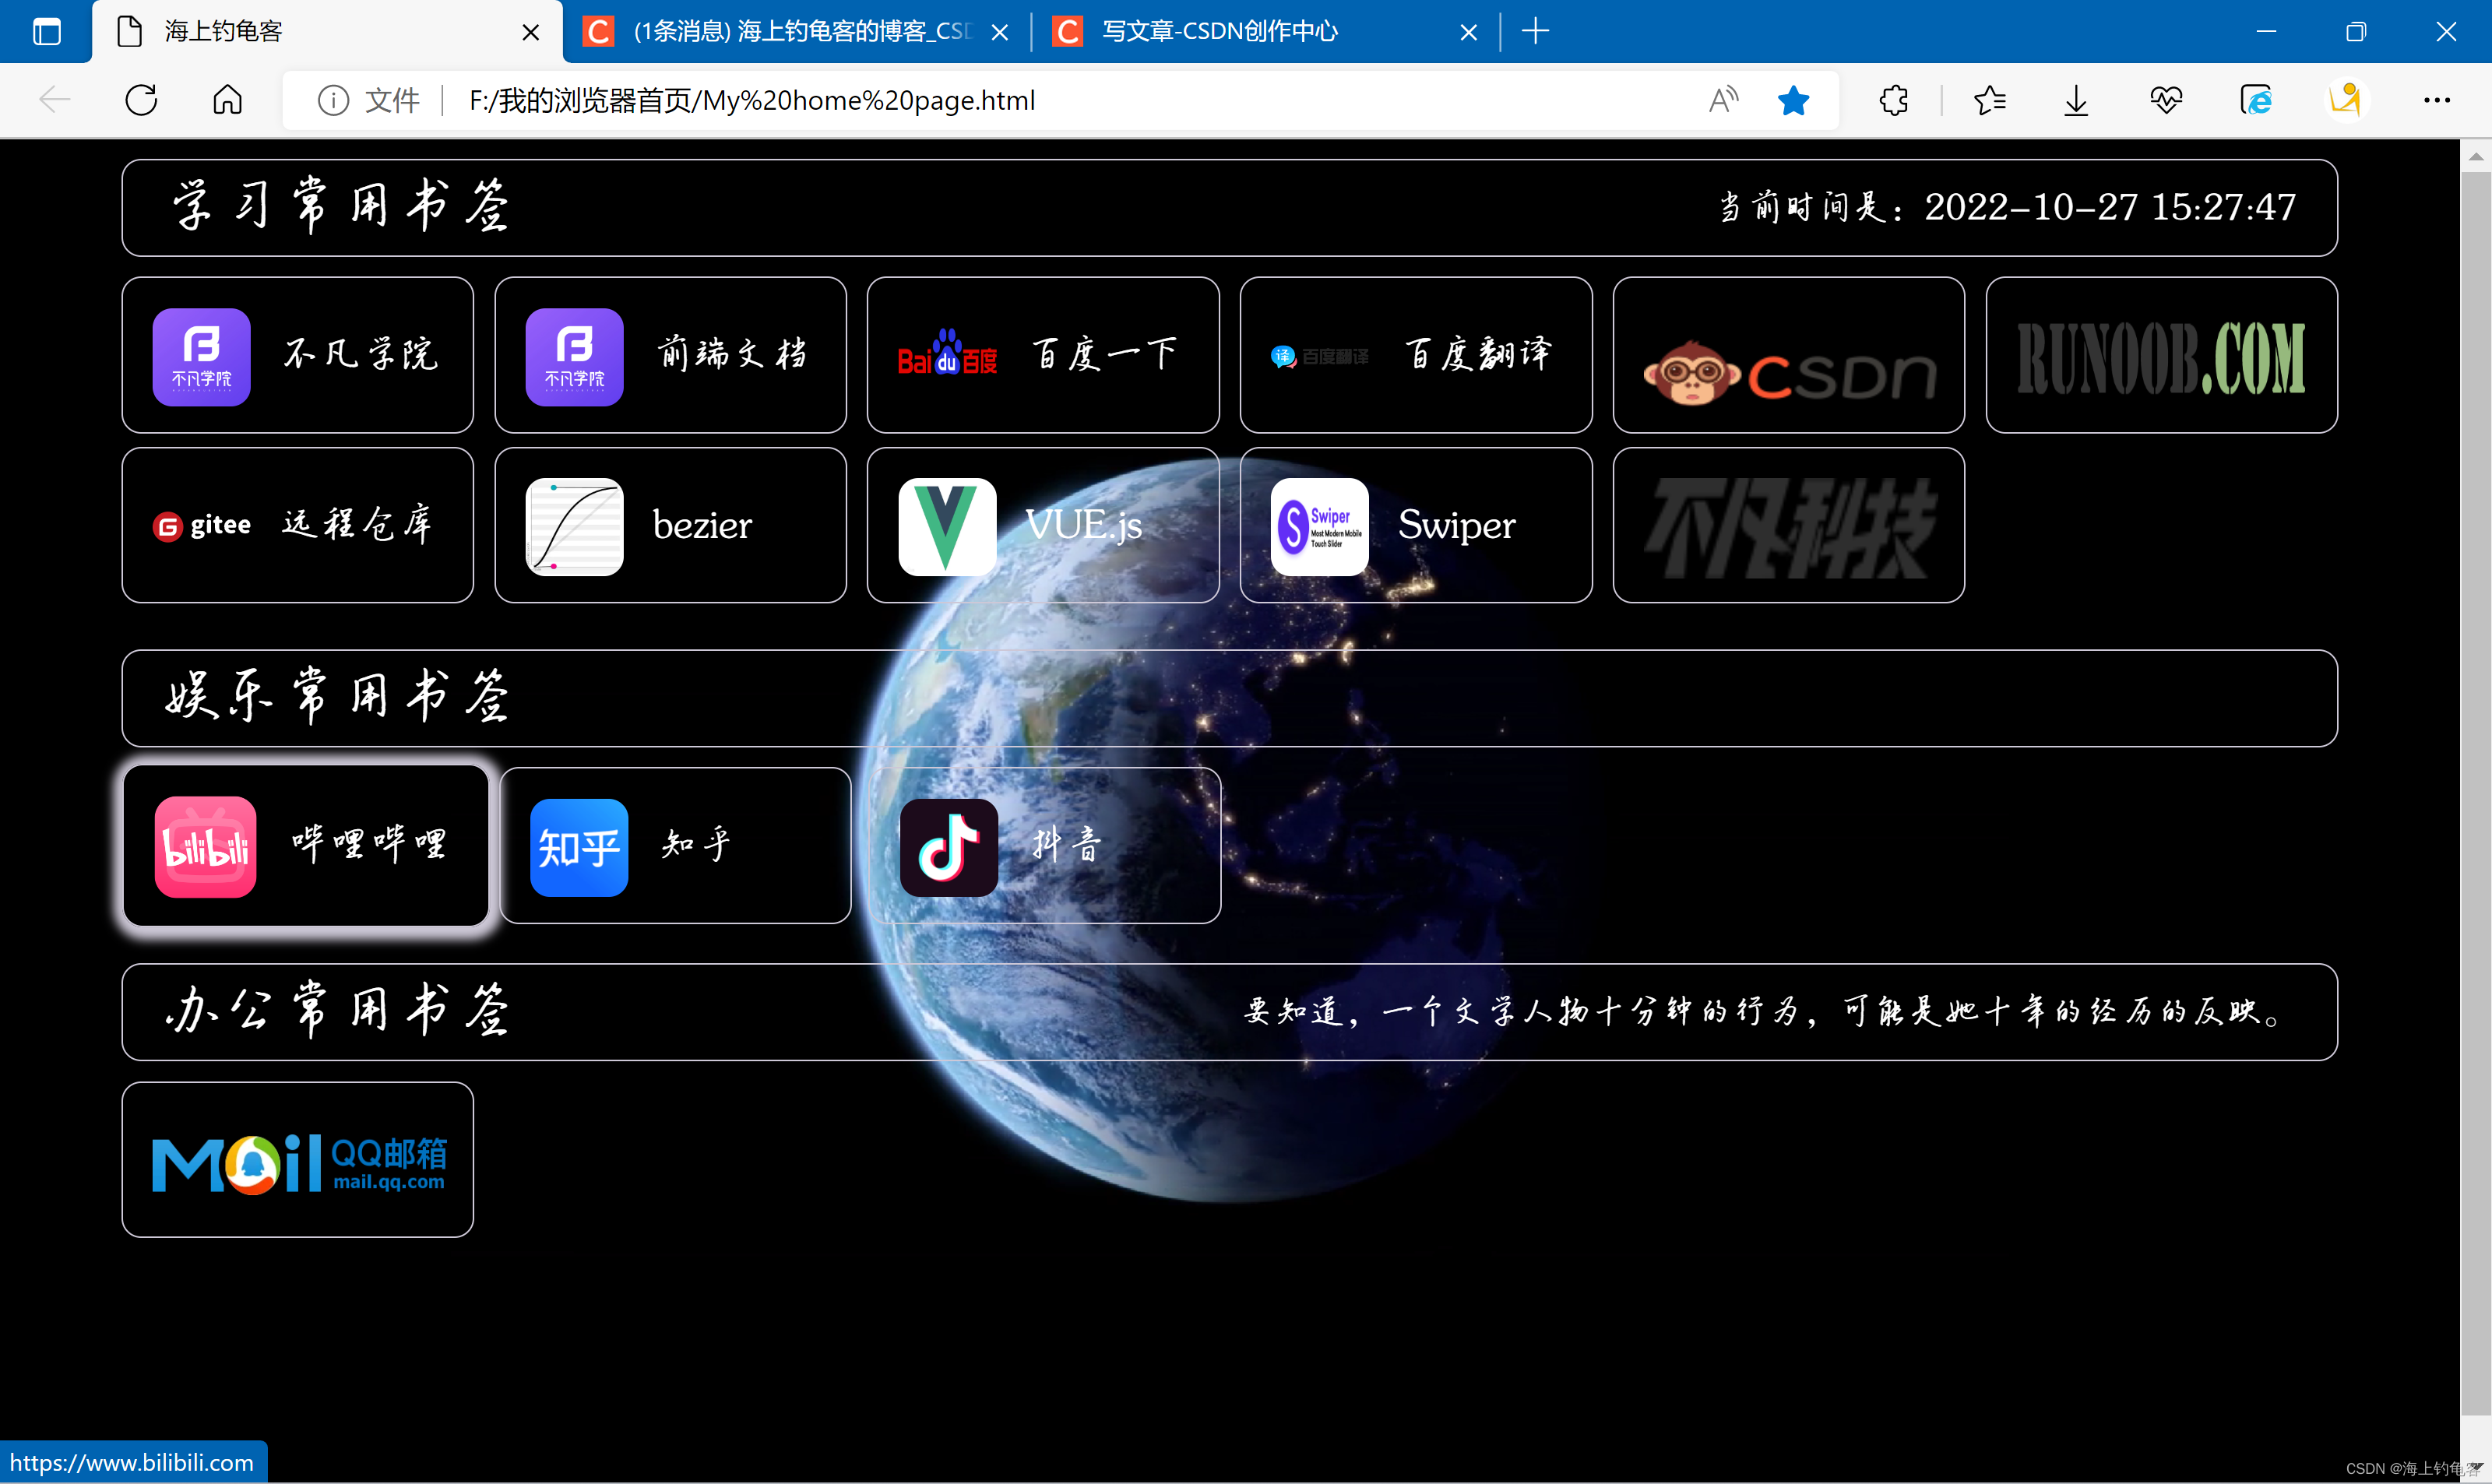Close the 海上钓龟客的博客 CSDN tab
The image size is (2492, 1484).
(999, 32)
